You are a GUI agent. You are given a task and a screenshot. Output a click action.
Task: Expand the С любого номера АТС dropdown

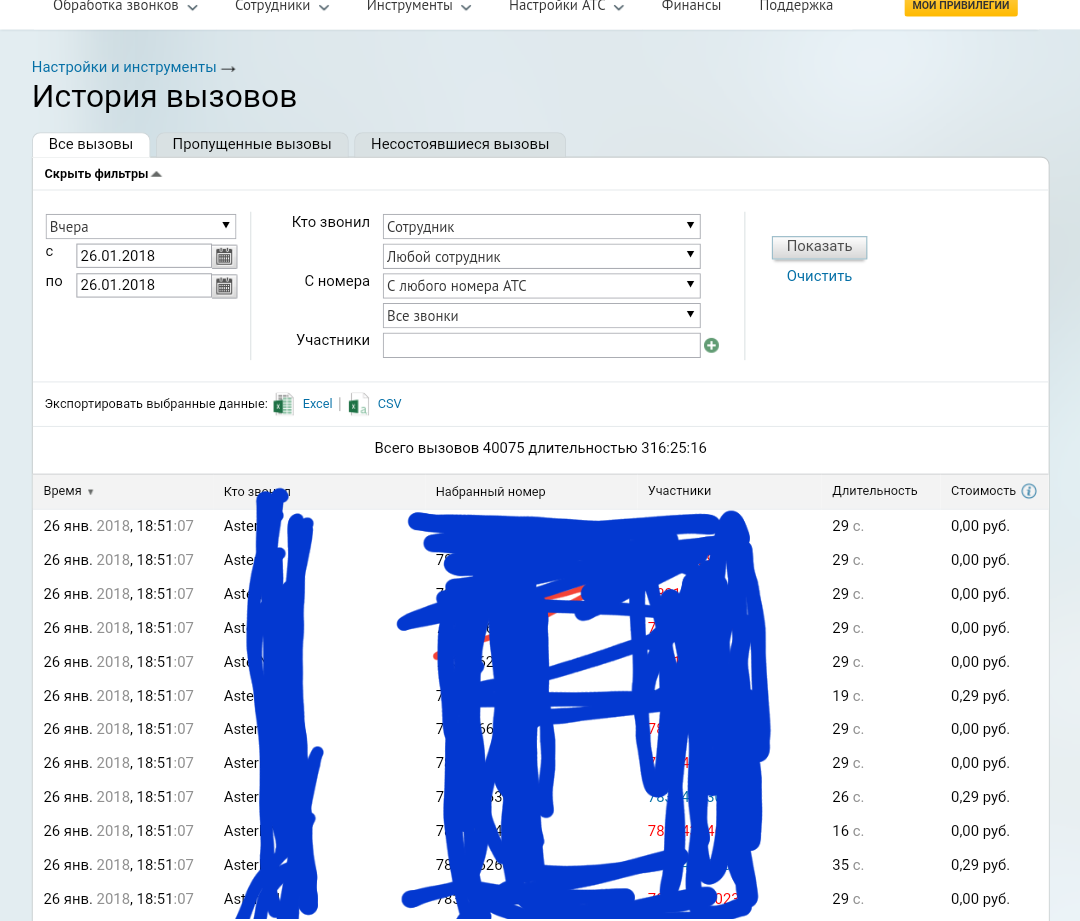[541, 286]
